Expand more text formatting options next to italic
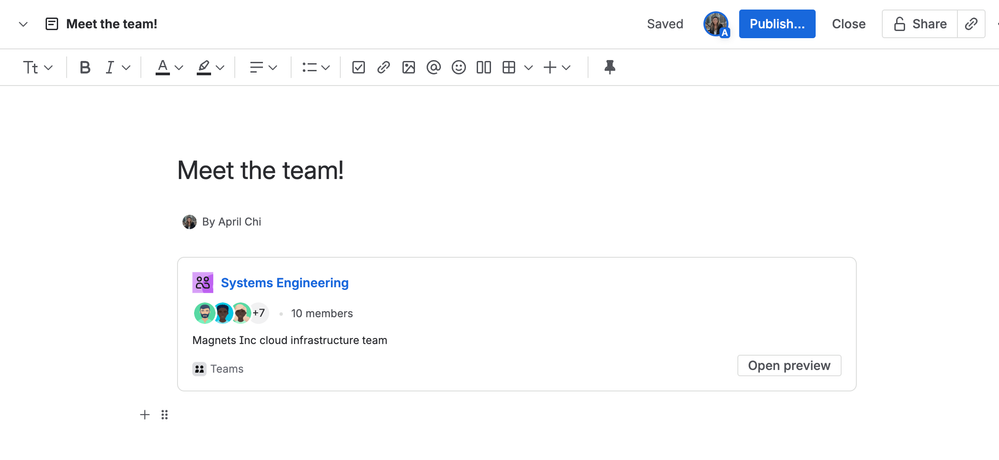Screen dimensions: 999x460 [126, 68]
